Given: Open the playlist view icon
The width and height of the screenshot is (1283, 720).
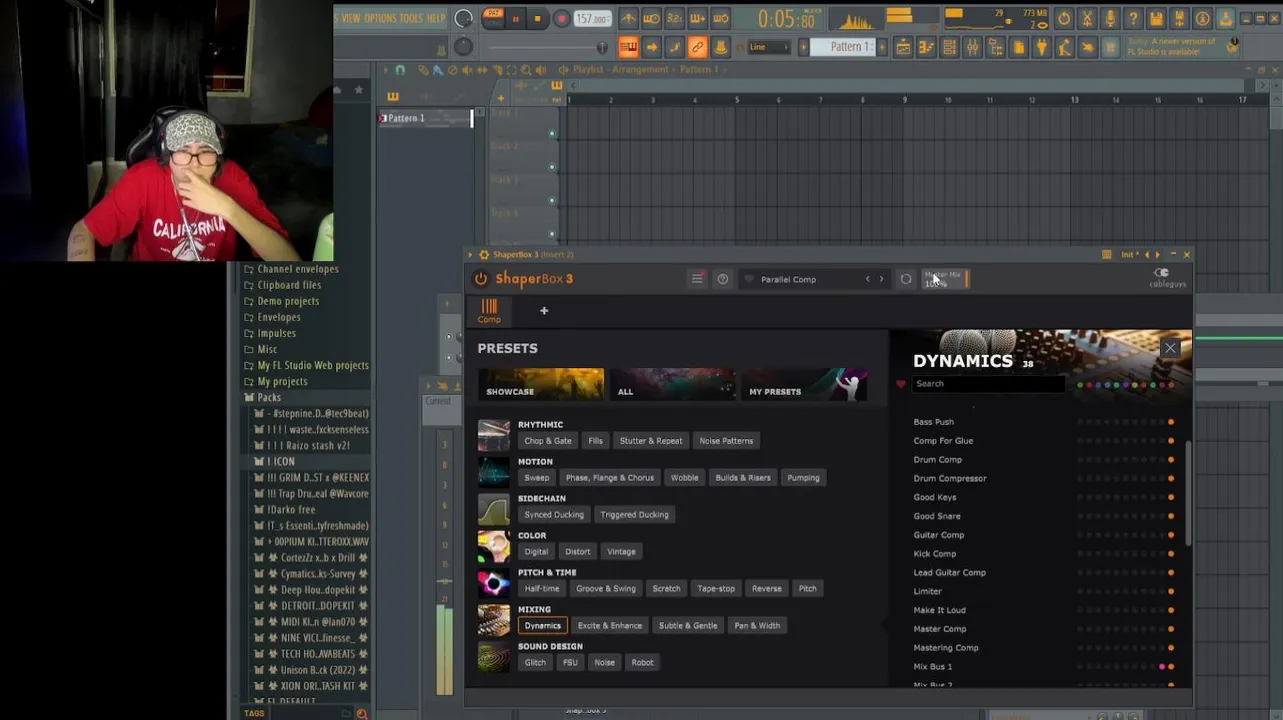Looking at the screenshot, I should [903, 47].
